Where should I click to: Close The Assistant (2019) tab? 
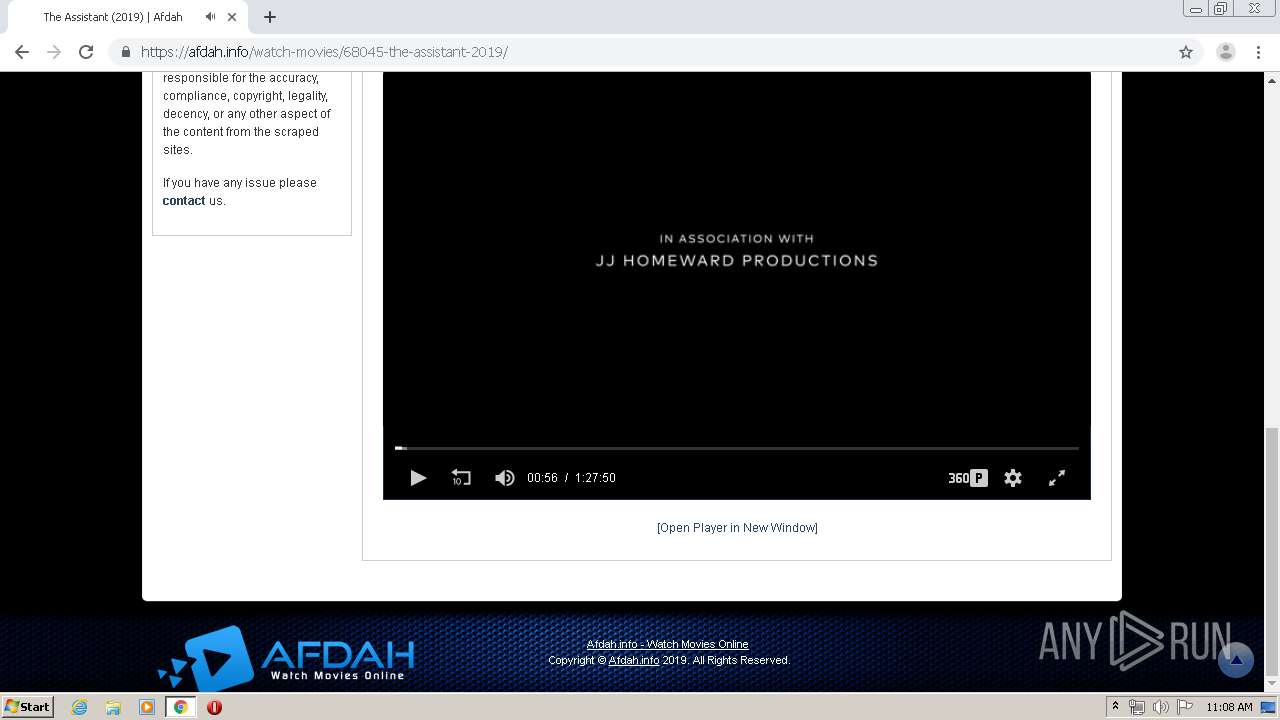click(x=232, y=17)
